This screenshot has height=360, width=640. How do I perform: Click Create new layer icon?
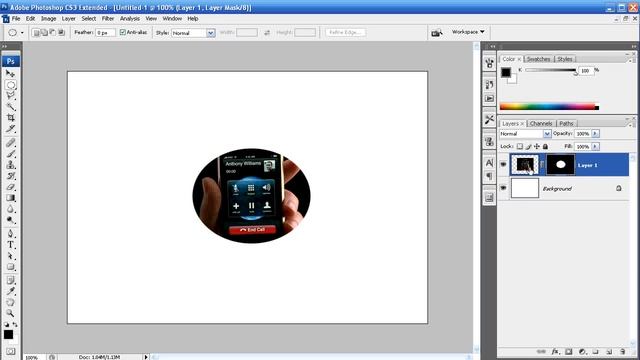(x=609, y=351)
